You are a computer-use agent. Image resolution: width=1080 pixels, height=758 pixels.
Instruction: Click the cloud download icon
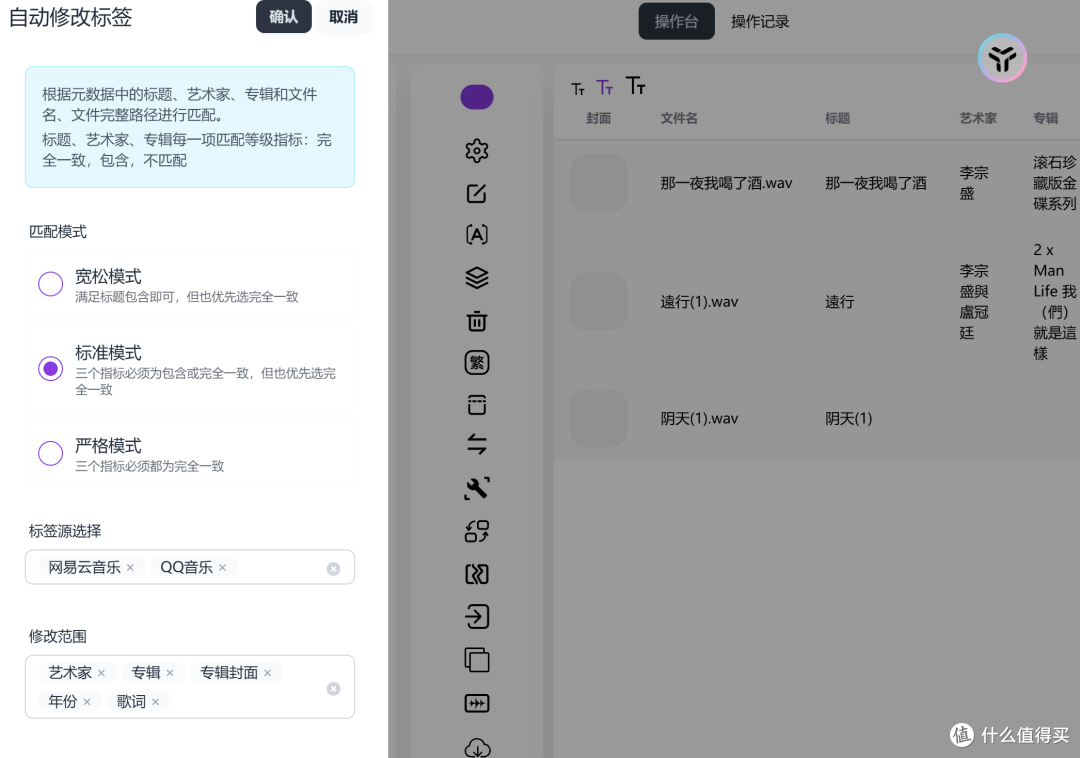477,746
